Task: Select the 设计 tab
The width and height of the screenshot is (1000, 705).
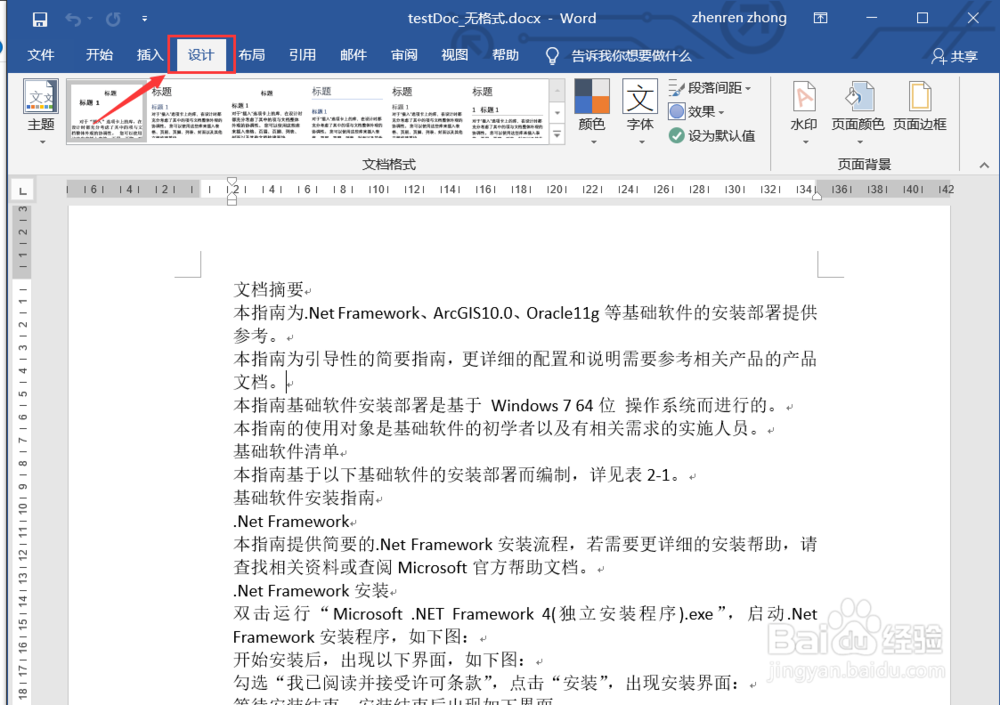Action: [200, 55]
